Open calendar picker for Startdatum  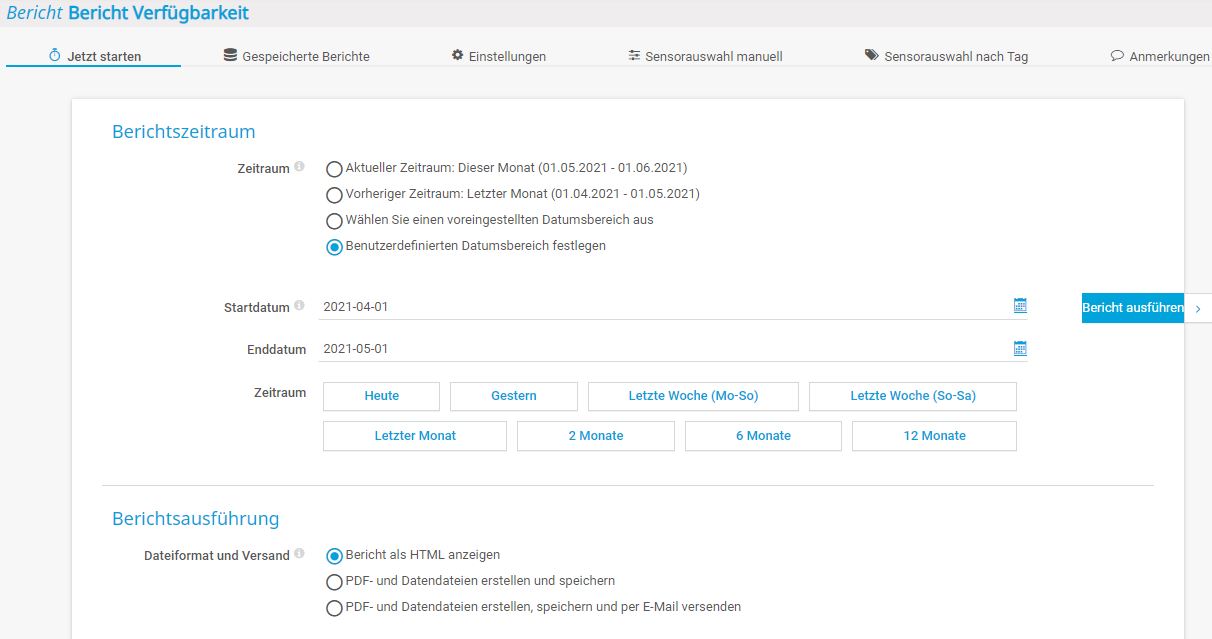pos(1020,306)
